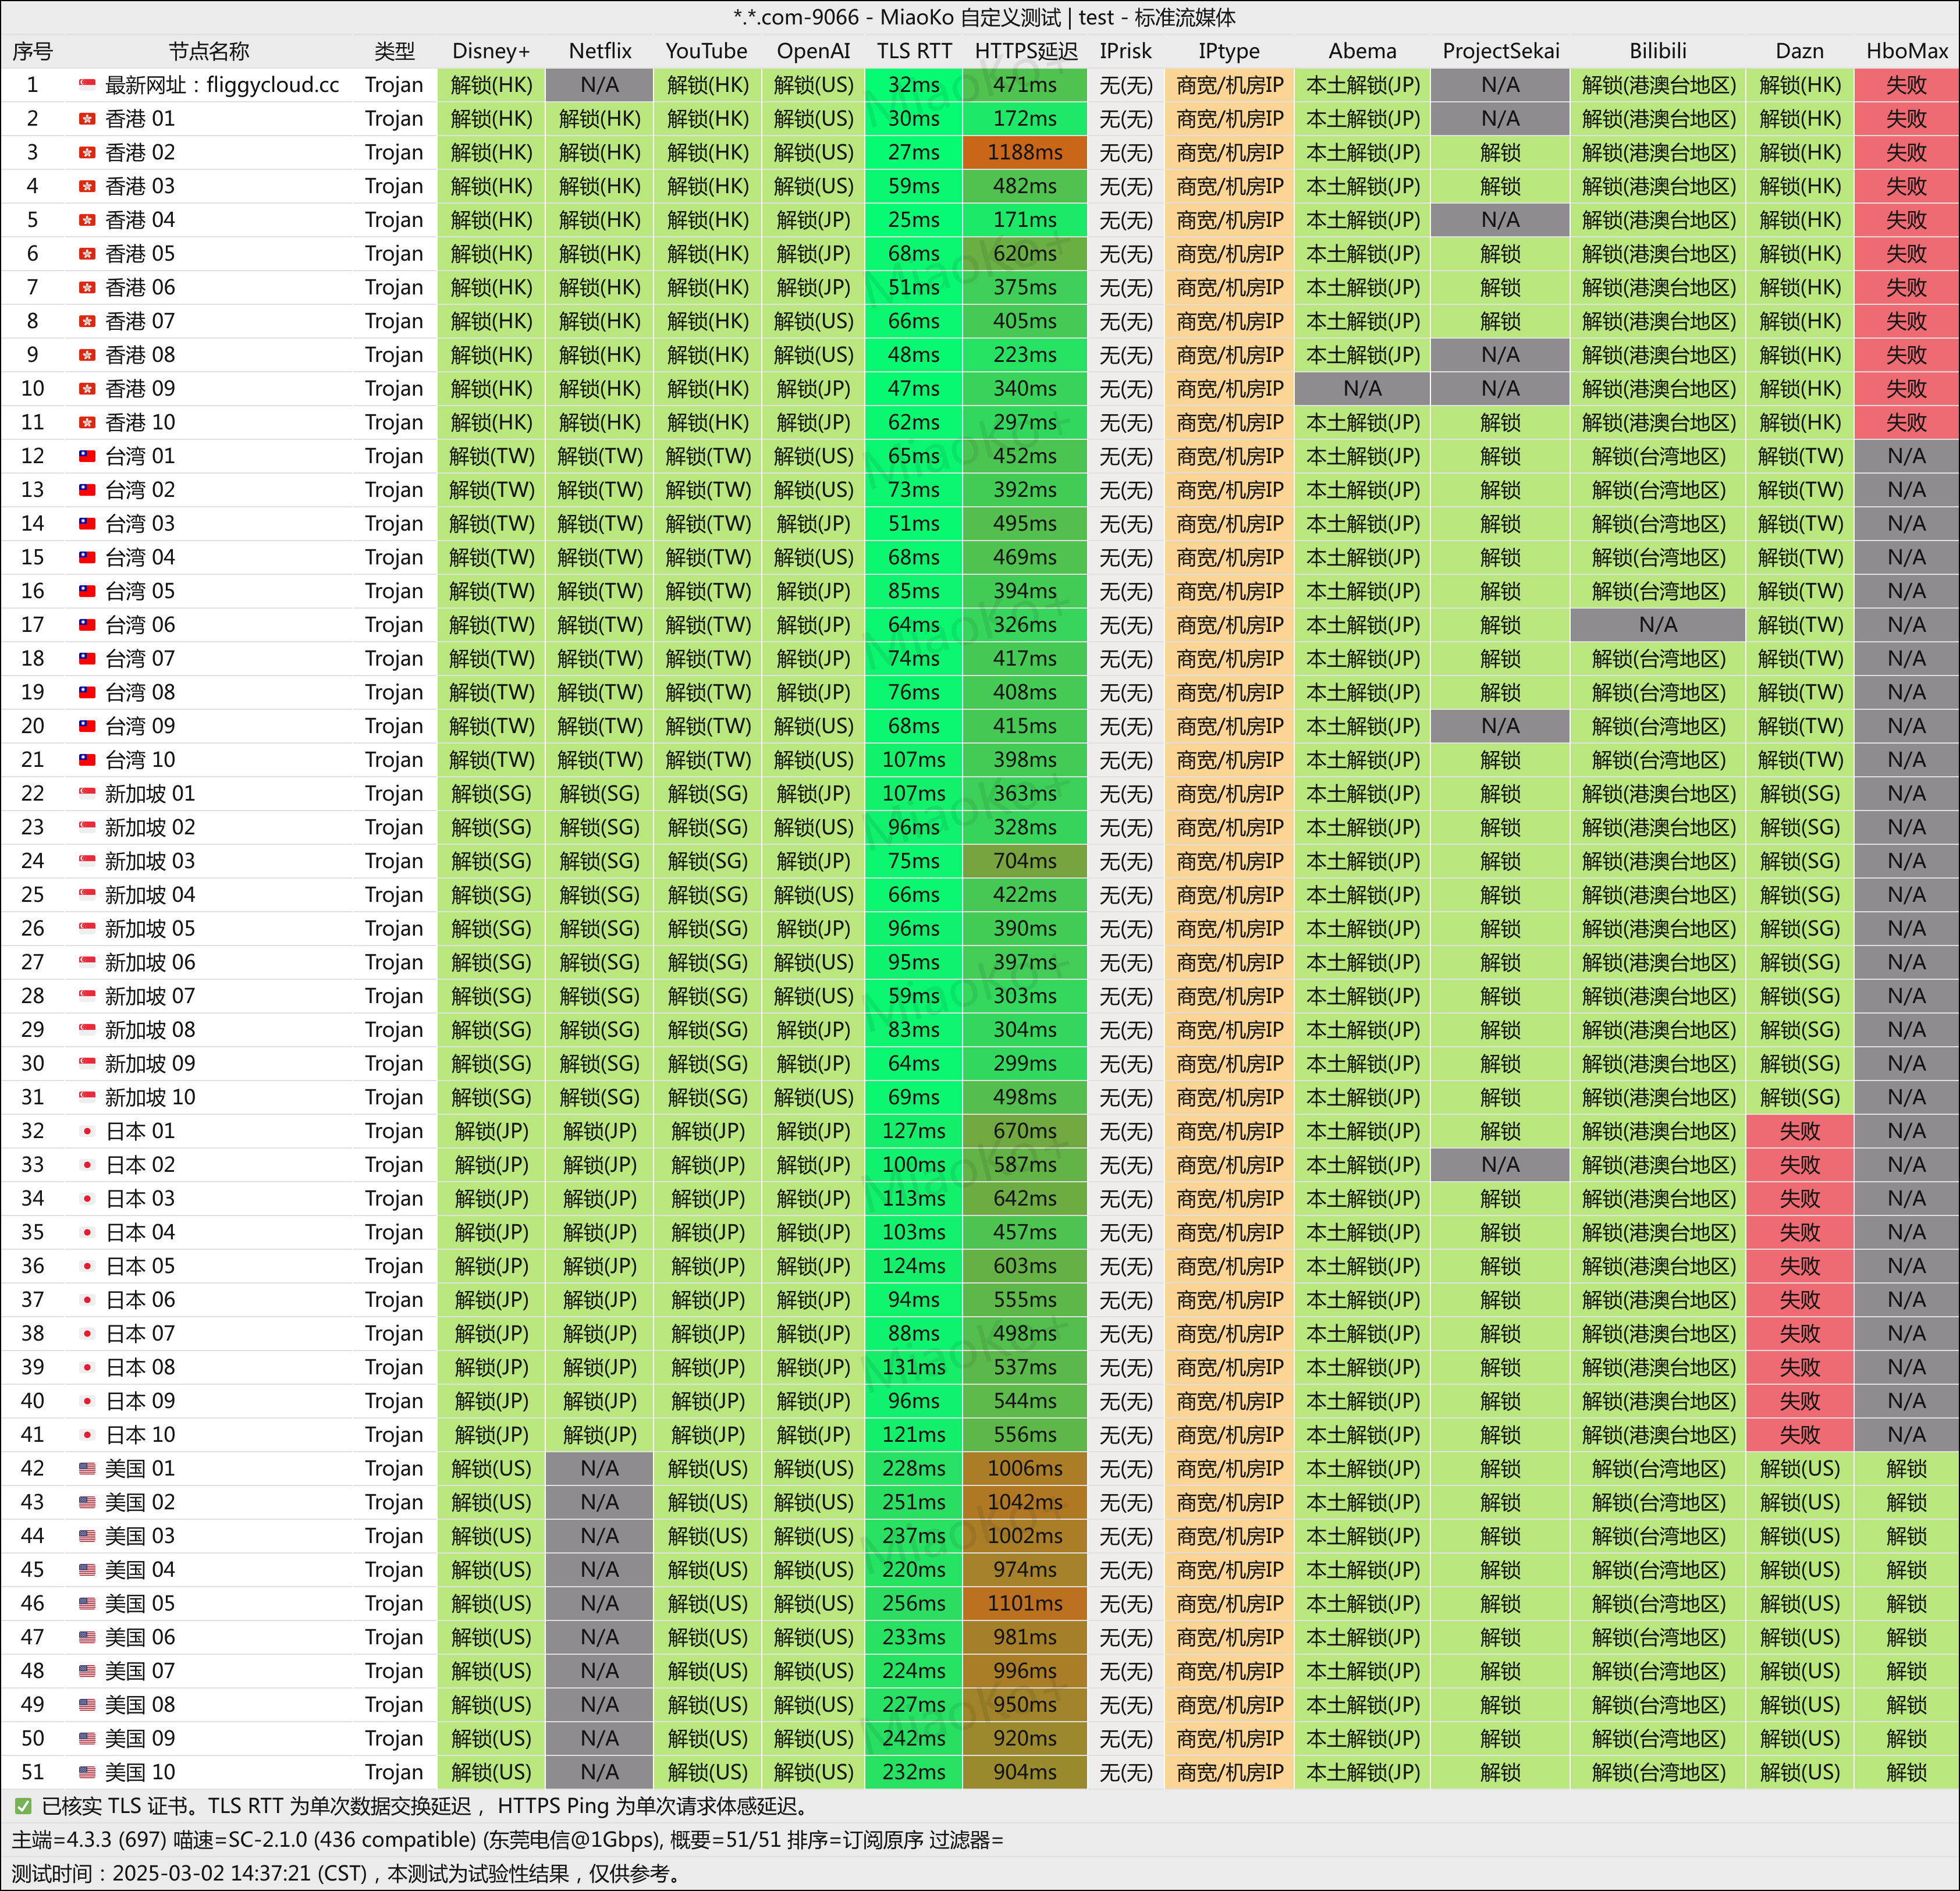Click the YouTube column header
This screenshot has width=1960, height=1891.
point(707,51)
